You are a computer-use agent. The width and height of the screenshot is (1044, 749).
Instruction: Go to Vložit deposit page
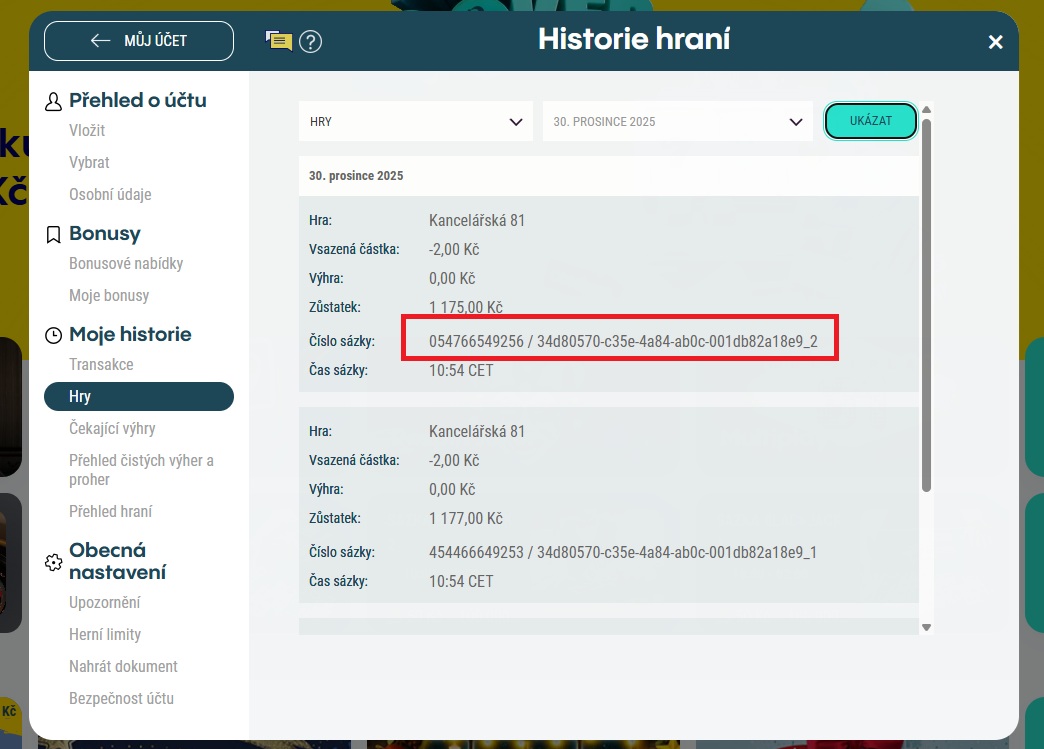coord(87,131)
